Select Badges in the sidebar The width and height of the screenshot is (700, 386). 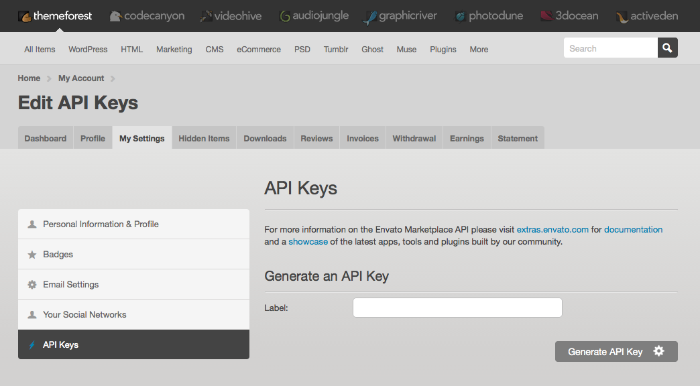133,254
